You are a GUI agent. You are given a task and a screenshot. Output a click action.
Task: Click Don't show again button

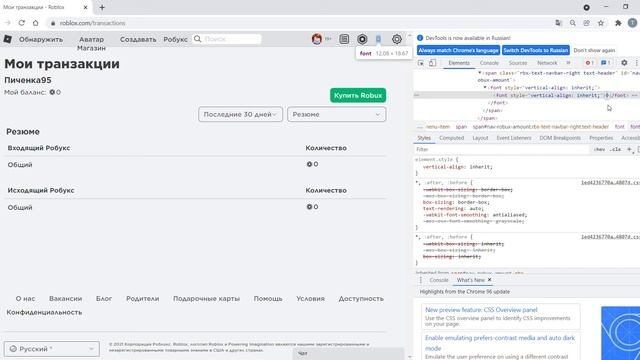pos(594,50)
